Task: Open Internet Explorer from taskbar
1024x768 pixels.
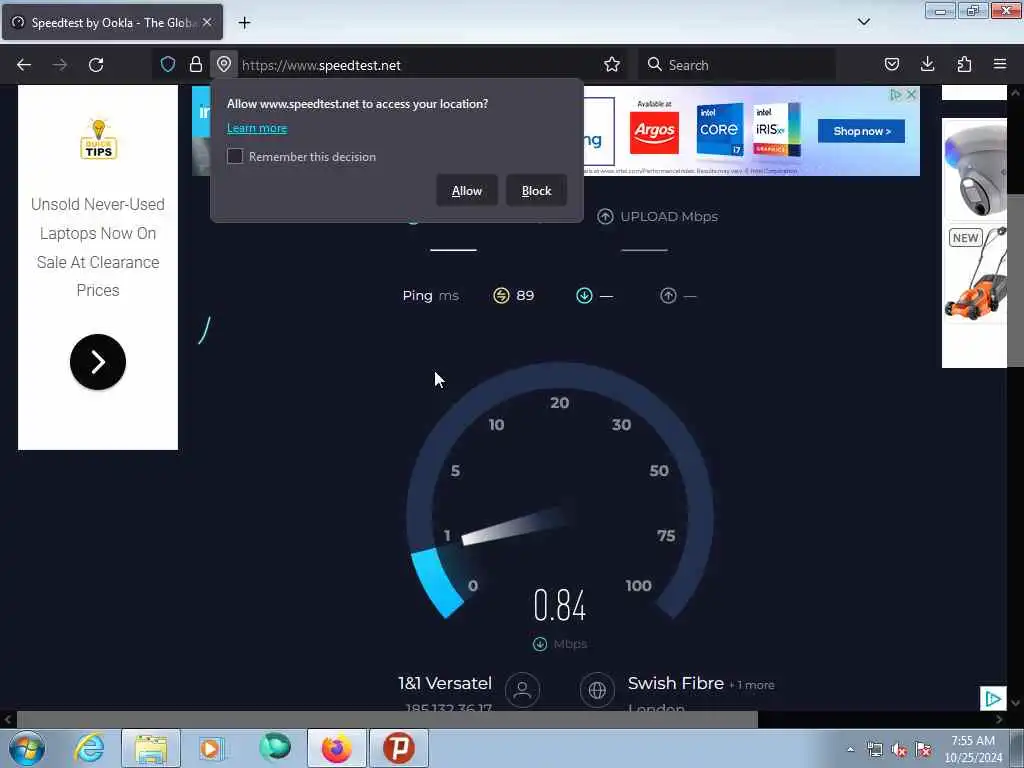Action: click(x=89, y=748)
